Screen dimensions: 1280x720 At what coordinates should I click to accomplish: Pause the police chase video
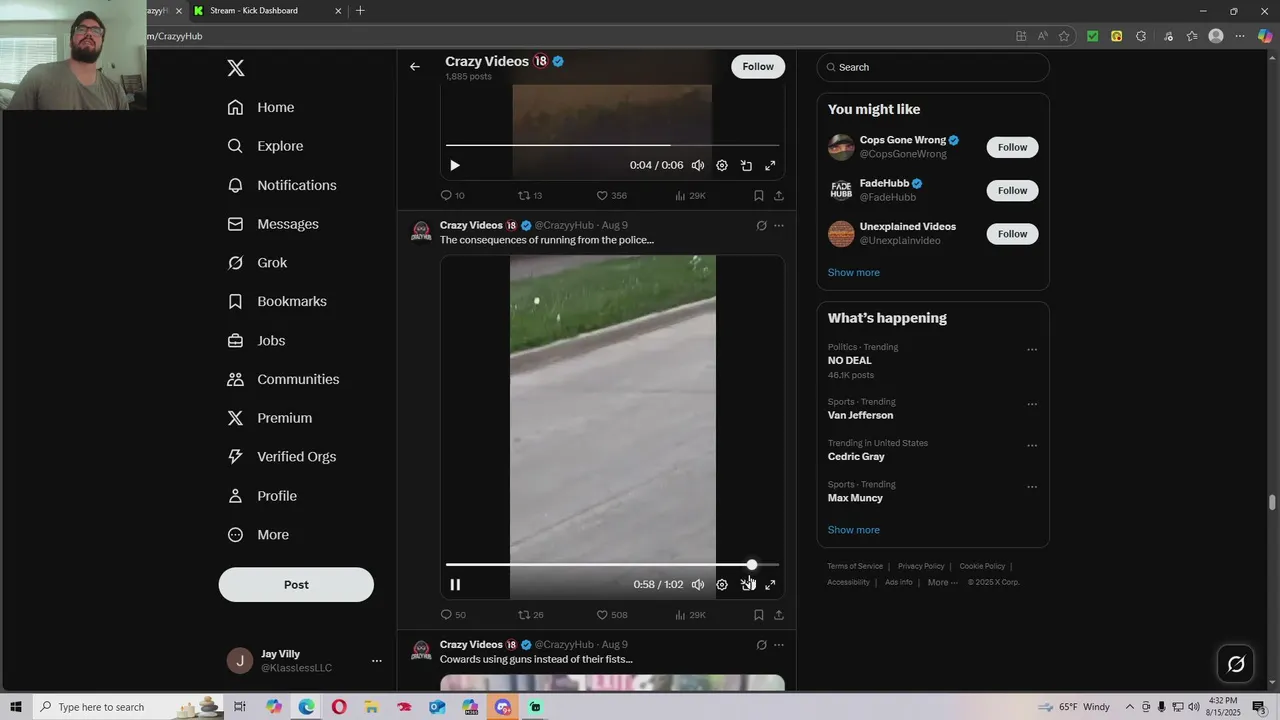point(455,585)
